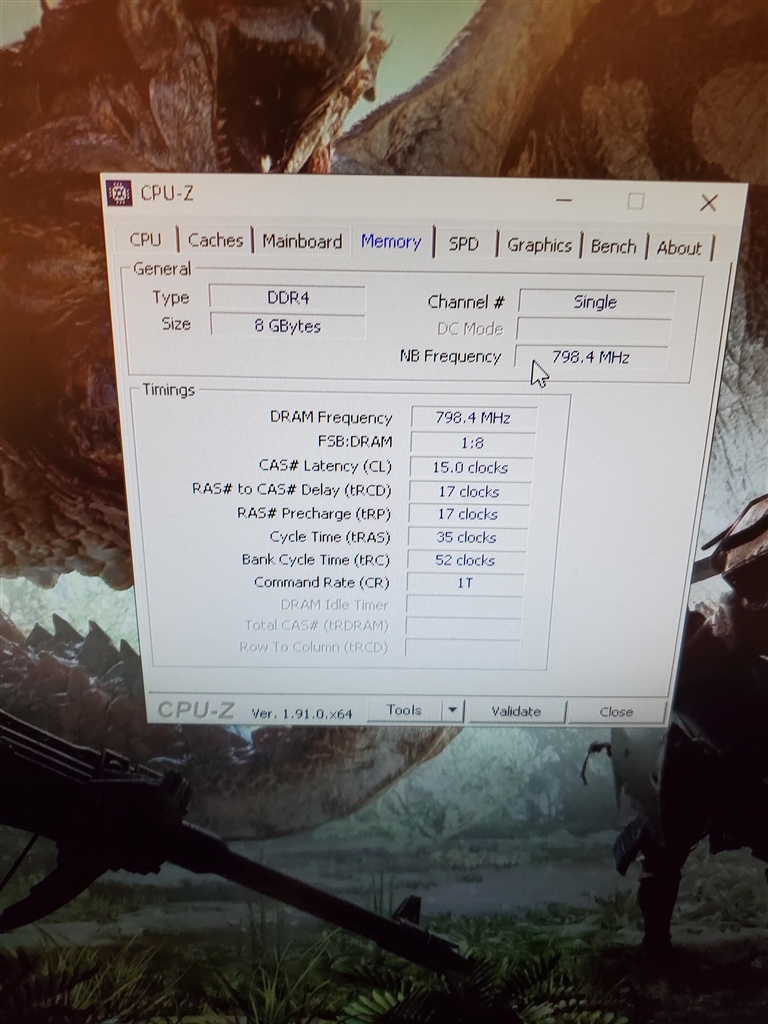768x1024 pixels.
Task: Go to the SPD tab
Action: [464, 244]
